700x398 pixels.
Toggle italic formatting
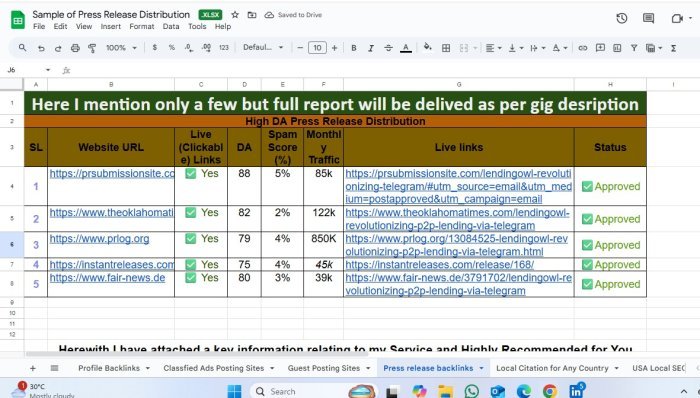pos(371,48)
